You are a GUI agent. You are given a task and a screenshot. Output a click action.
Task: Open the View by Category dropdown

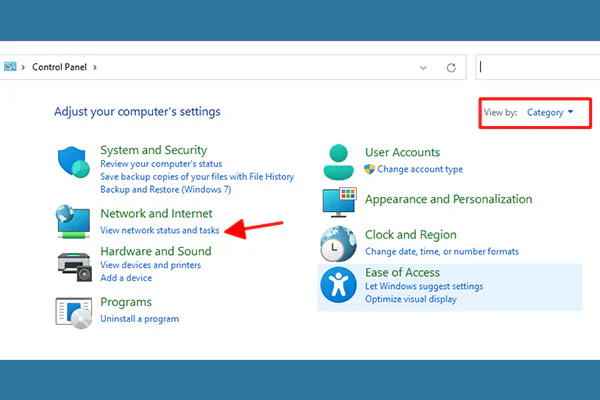pos(550,113)
